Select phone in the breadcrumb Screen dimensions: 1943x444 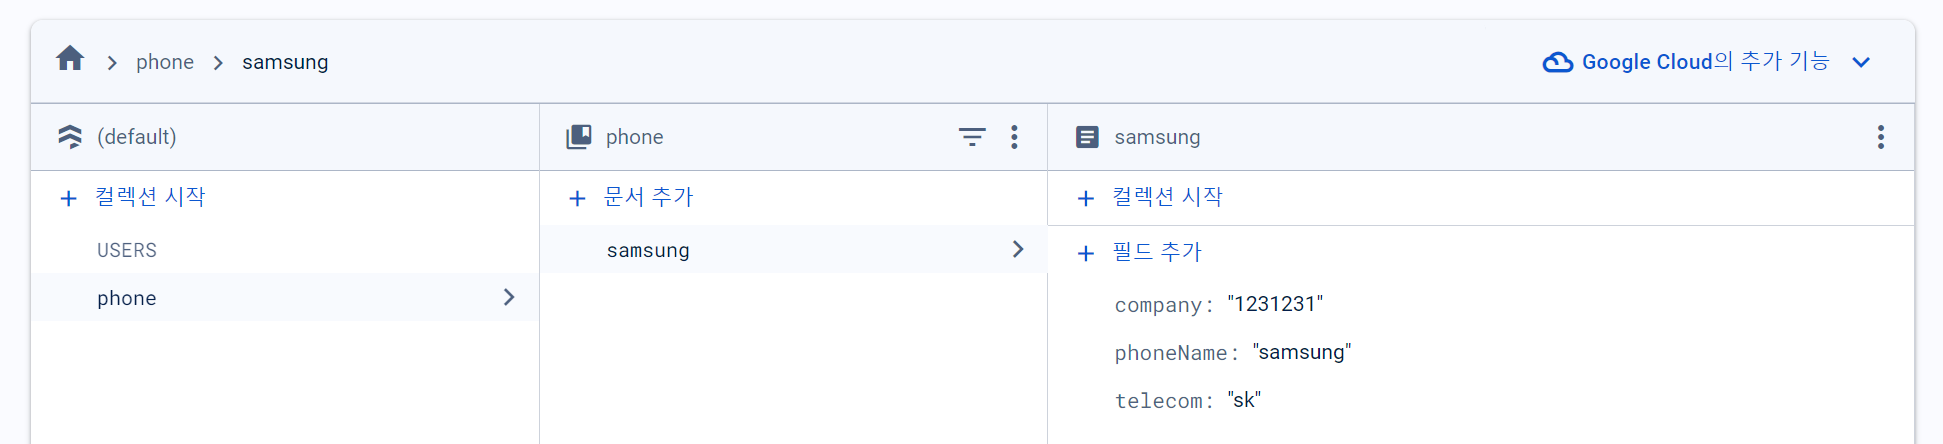click(165, 62)
